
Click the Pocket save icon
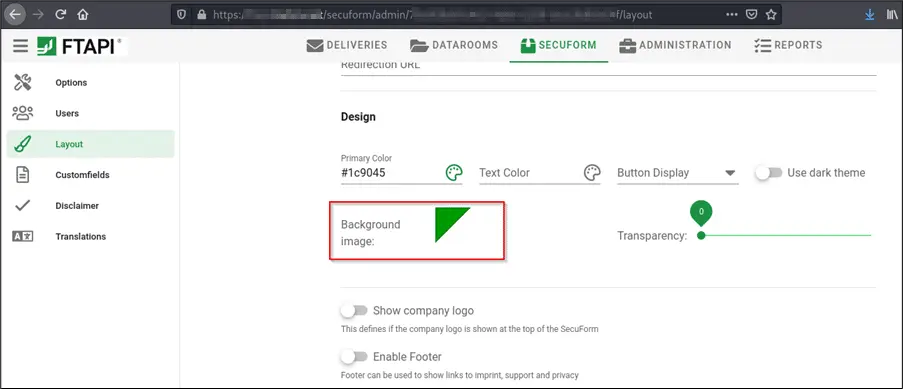click(x=752, y=14)
